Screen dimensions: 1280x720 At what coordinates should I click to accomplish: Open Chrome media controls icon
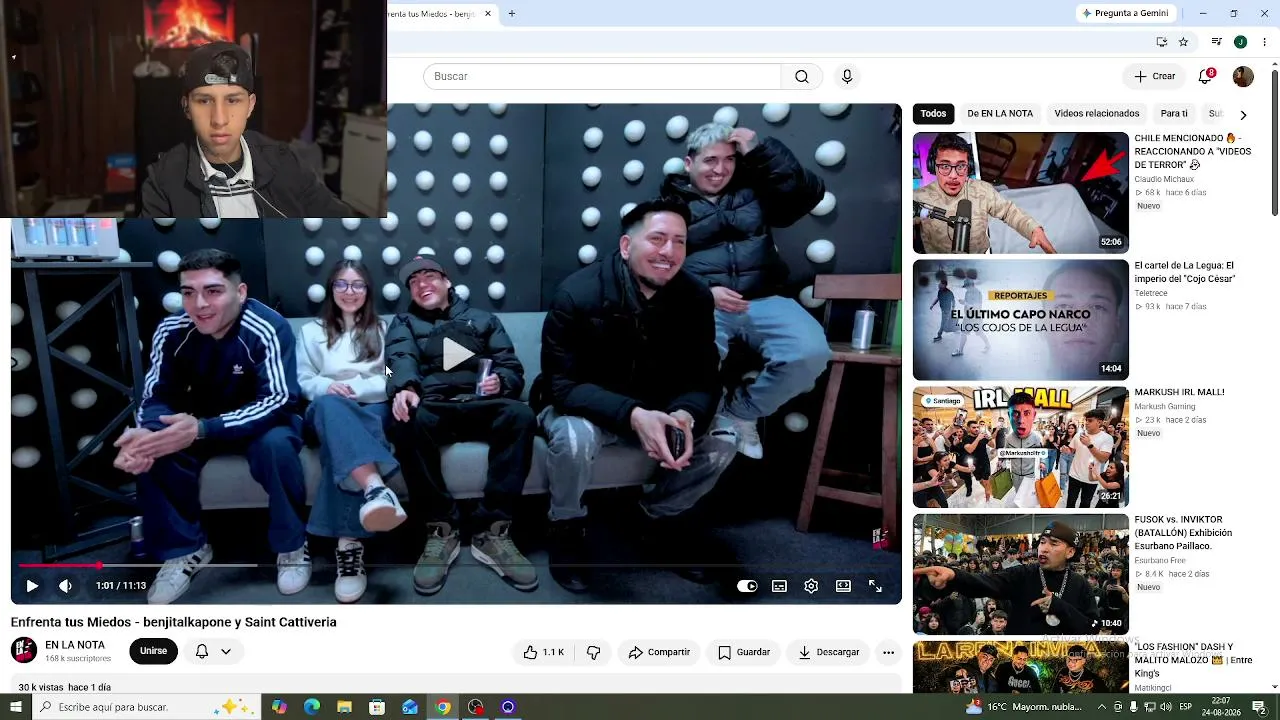tap(1216, 42)
